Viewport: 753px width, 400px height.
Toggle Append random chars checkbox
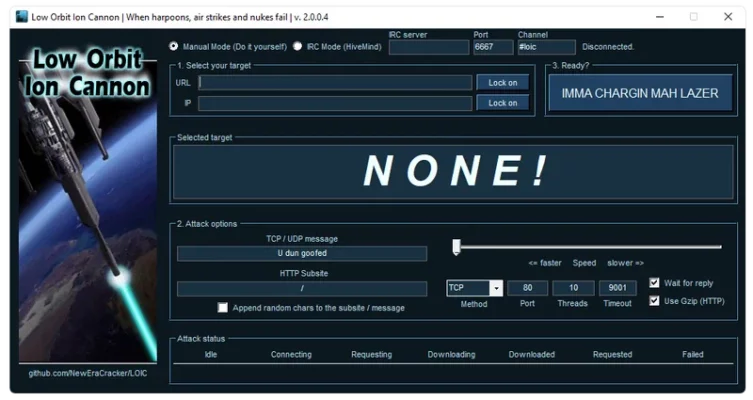coord(222,307)
